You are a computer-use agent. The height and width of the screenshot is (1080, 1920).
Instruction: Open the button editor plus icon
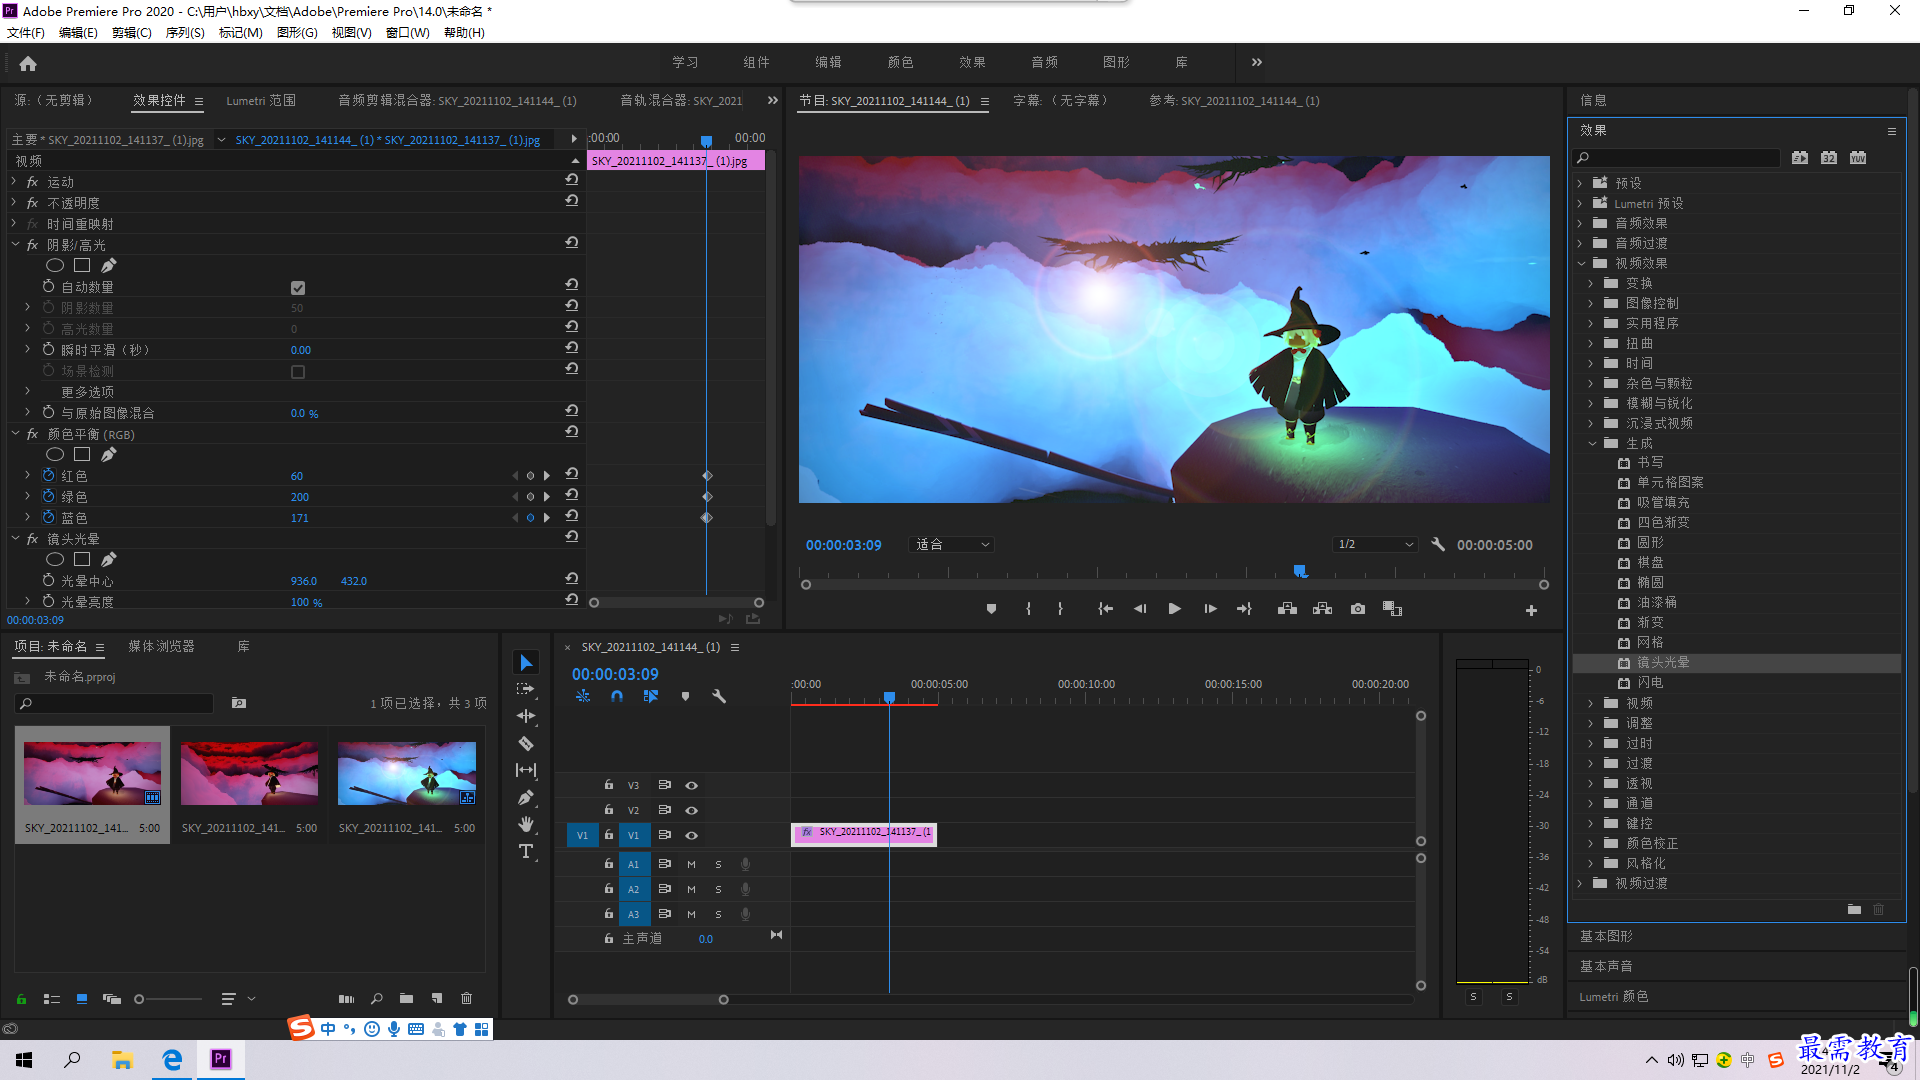click(x=1531, y=610)
